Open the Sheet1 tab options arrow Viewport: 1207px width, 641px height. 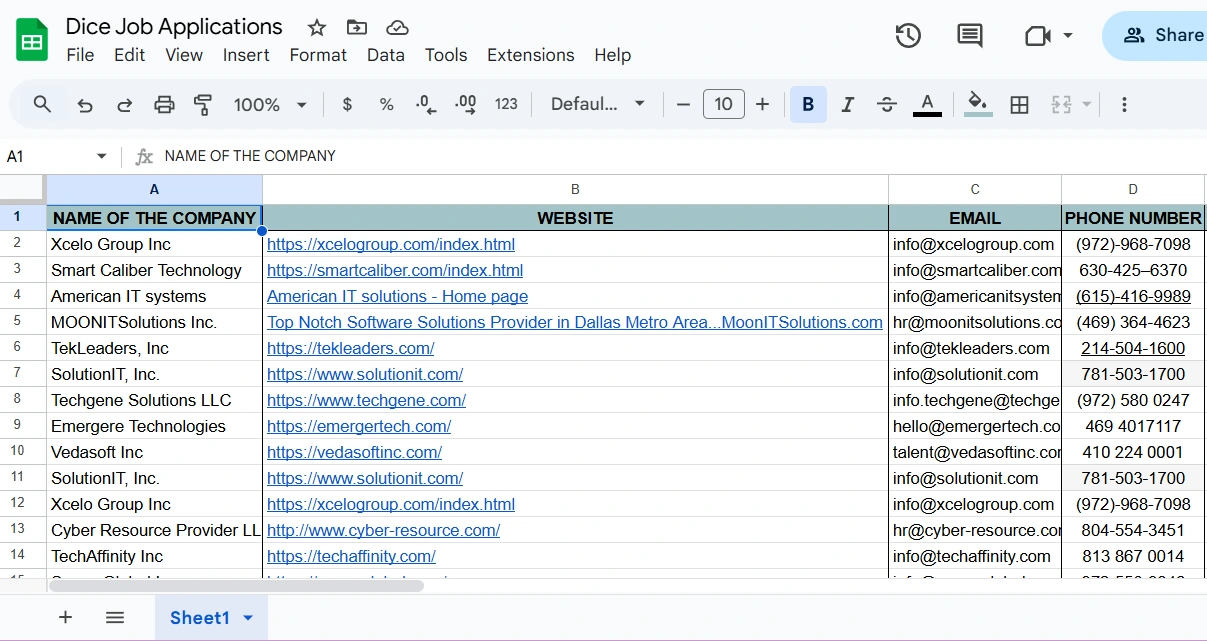click(x=248, y=618)
